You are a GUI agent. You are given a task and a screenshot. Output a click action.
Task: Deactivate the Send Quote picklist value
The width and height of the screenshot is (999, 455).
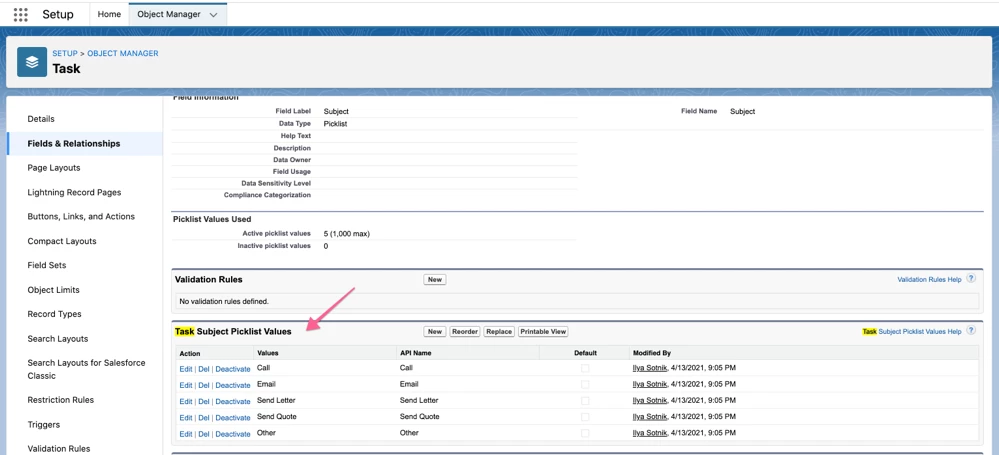click(233, 417)
